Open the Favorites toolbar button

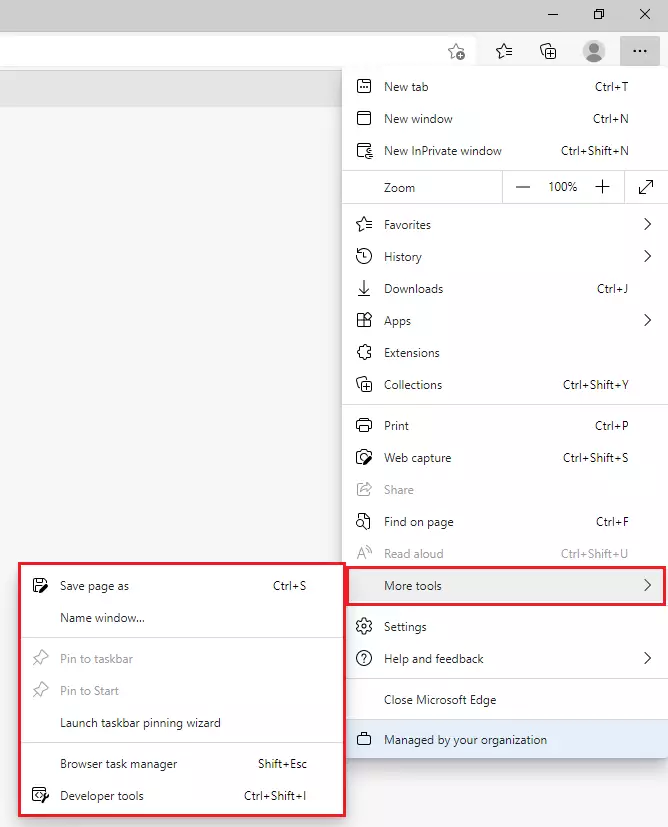click(504, 51)
